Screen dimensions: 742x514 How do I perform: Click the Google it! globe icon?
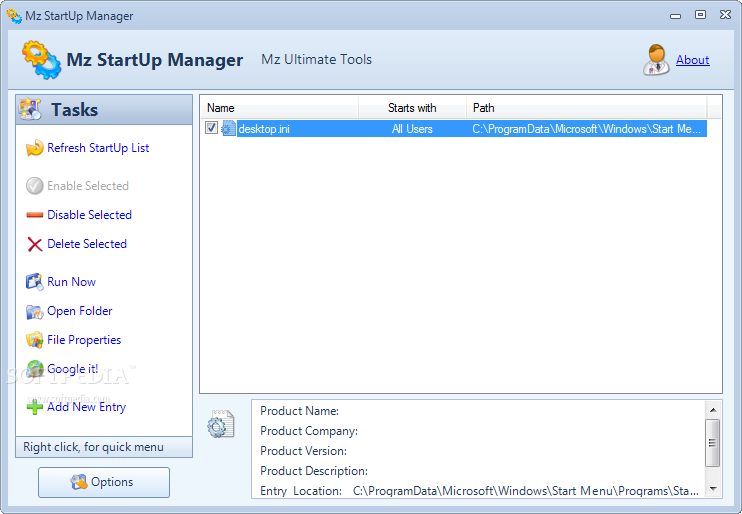[35, 369]
